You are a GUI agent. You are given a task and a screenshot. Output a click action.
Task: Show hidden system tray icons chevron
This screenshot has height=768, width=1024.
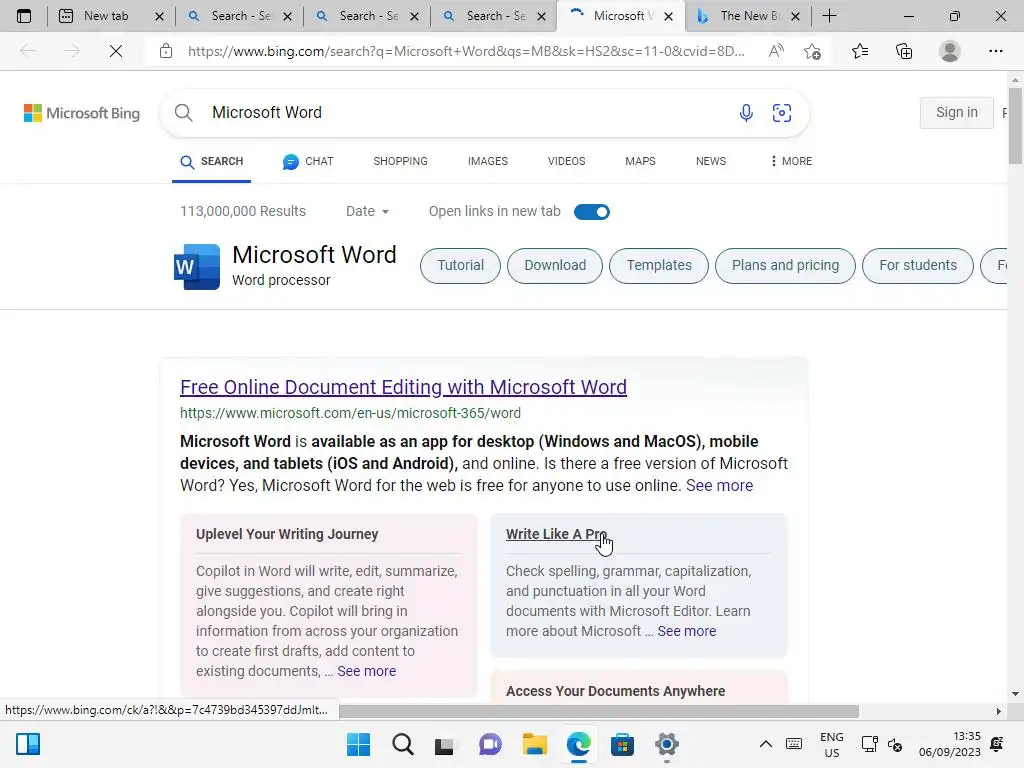pos(765,744)
